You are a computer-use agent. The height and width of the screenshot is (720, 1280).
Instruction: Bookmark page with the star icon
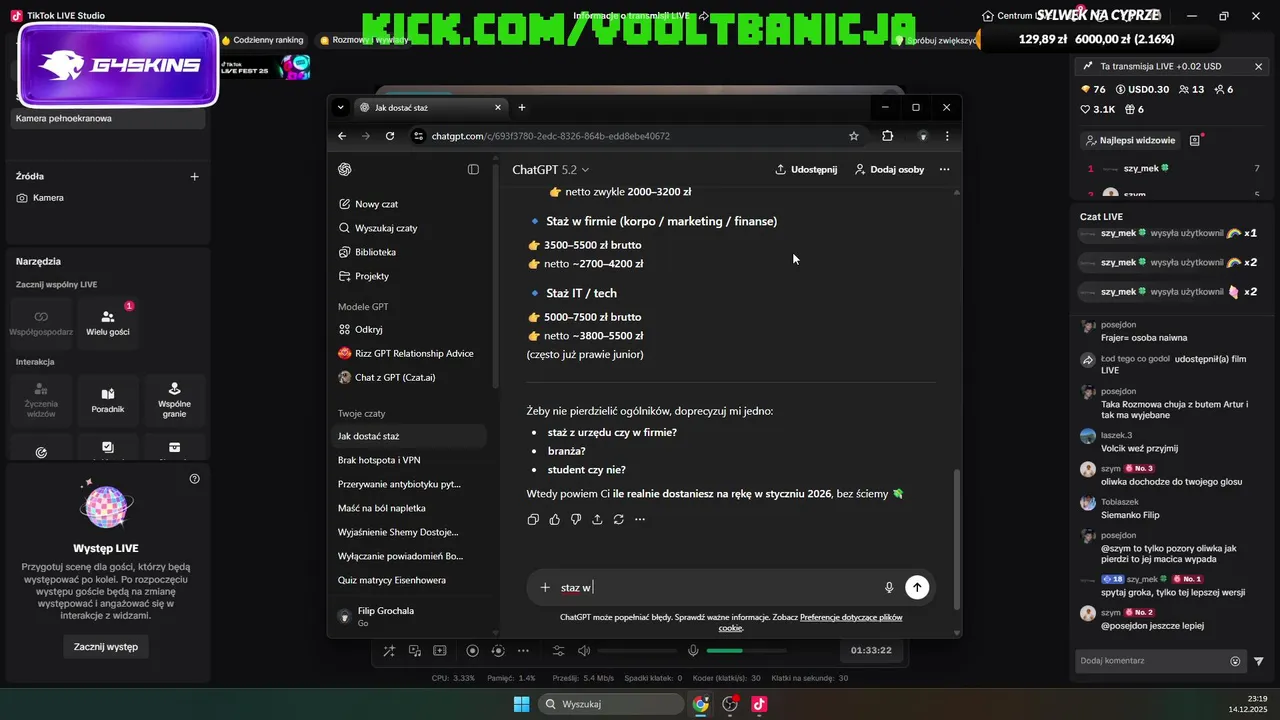pos(853,136)
